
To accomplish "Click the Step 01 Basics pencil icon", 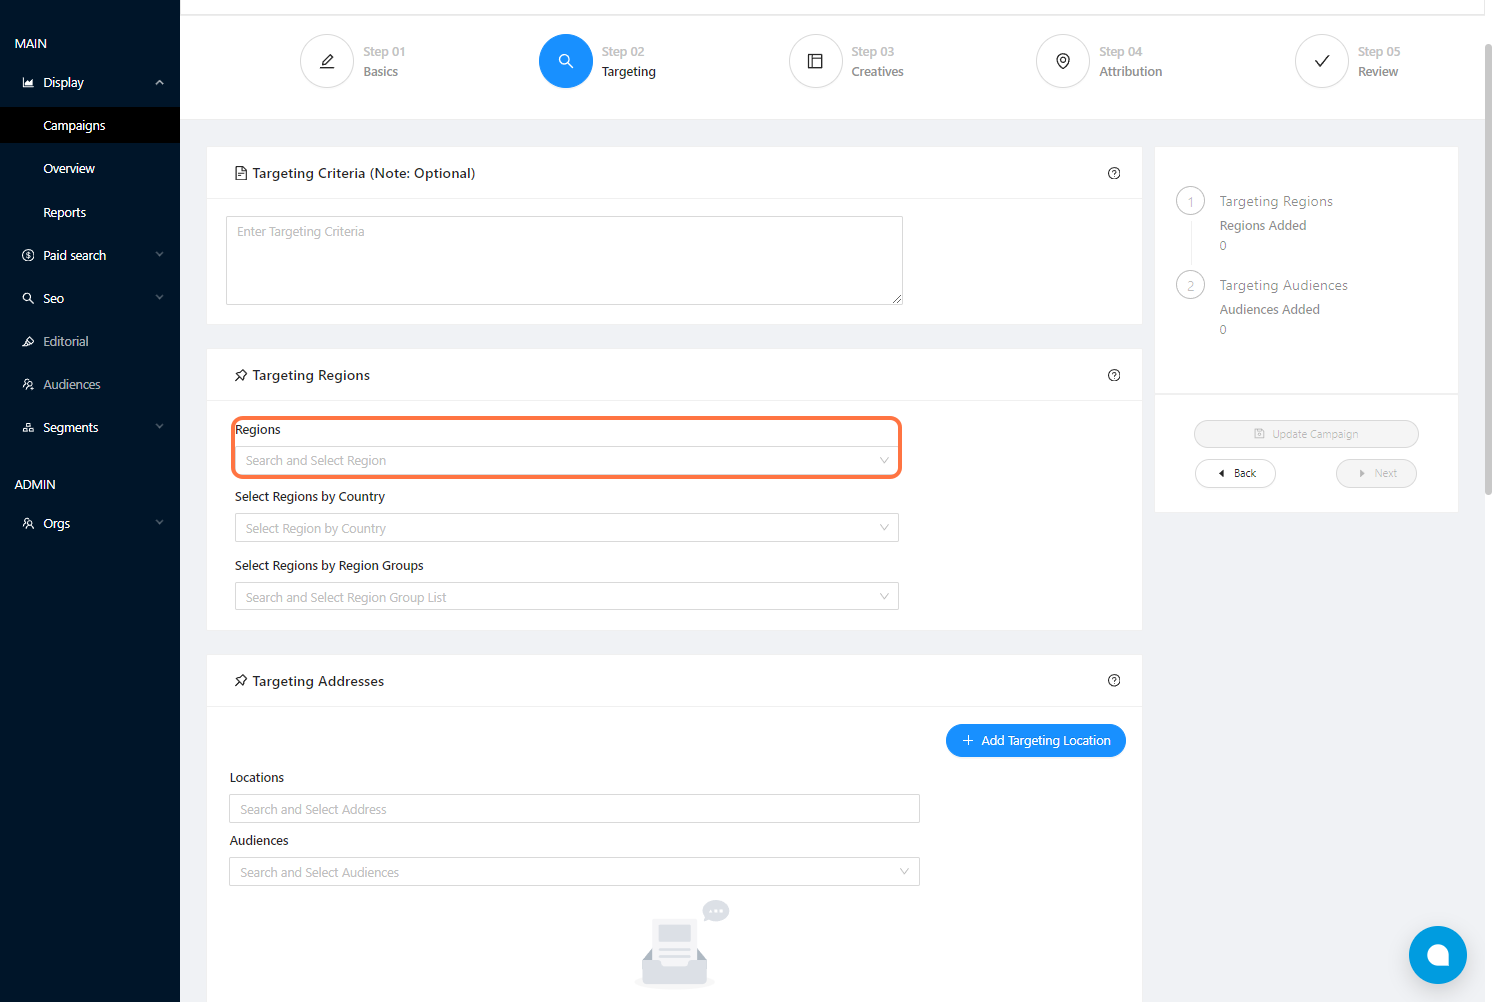I will point(327,61).
